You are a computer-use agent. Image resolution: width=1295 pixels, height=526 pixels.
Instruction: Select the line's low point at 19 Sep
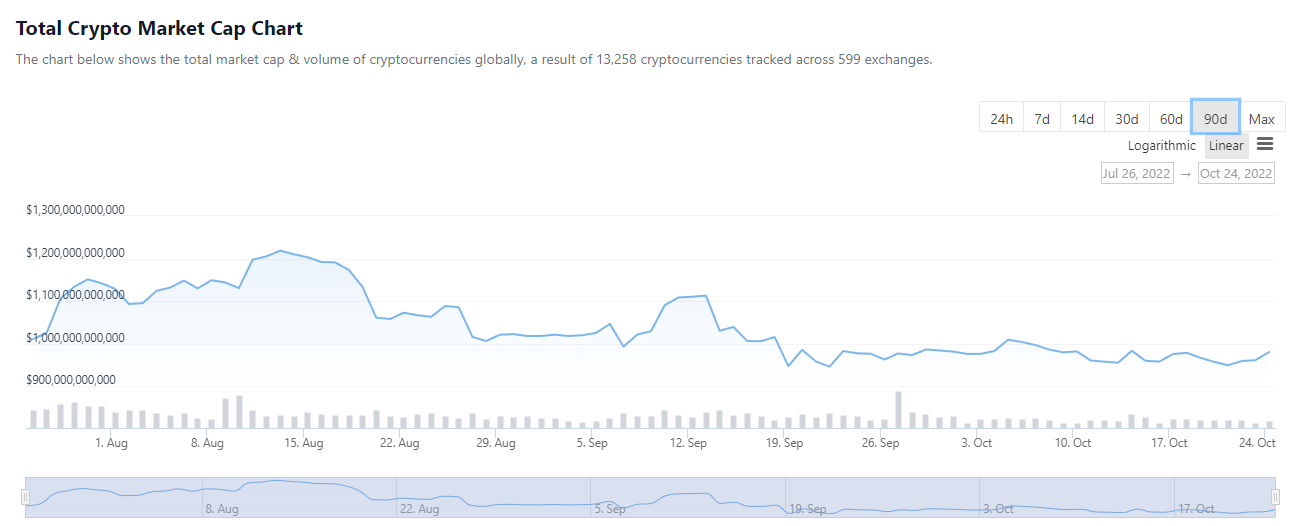click(x=788, y=366)
